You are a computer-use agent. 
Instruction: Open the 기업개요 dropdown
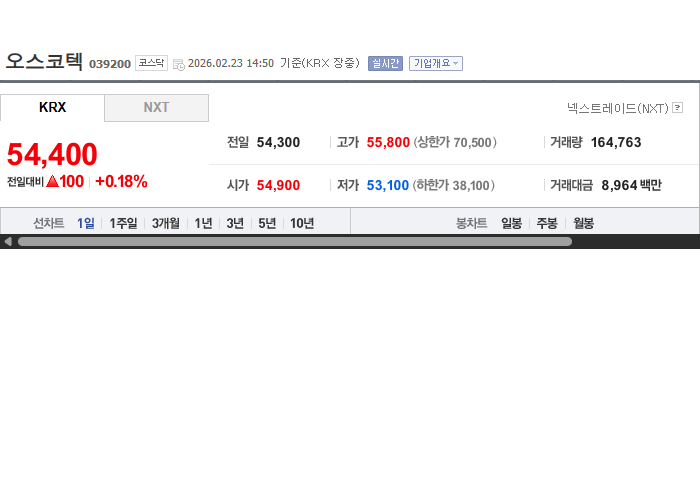click(x=436, y=63)
